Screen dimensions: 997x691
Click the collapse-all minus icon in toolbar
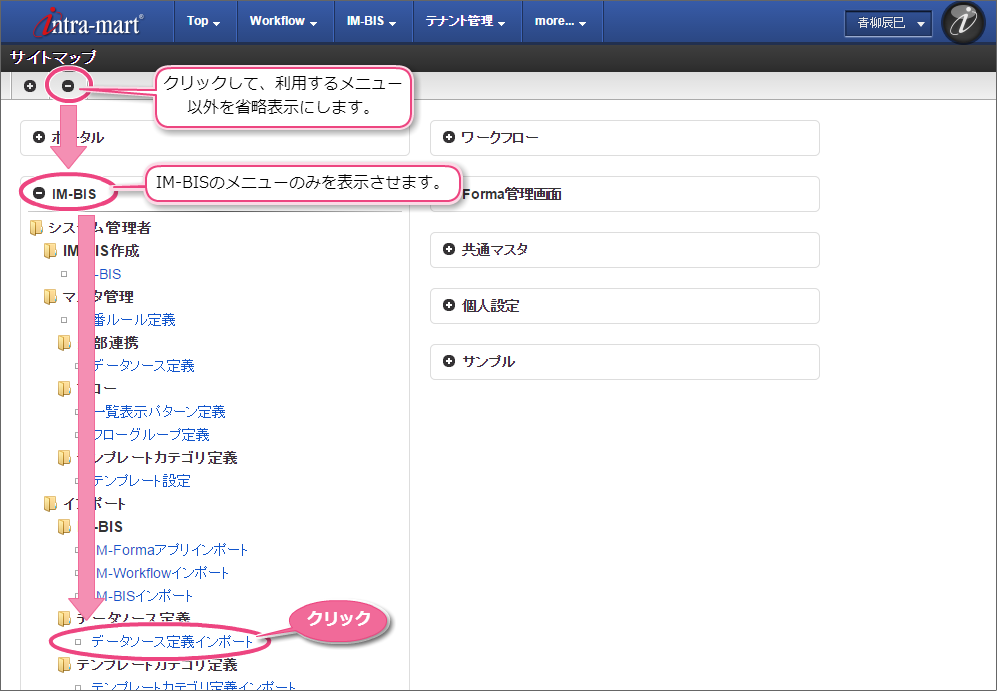tap(68, 86)
